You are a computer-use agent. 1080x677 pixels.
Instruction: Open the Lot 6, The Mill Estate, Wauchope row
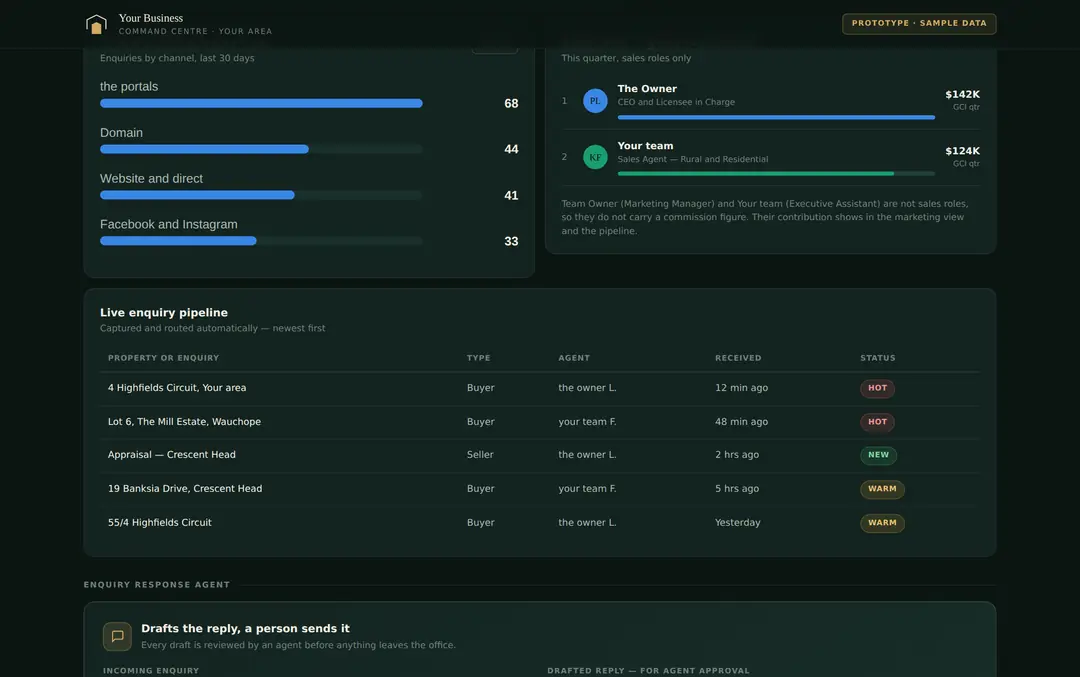[x=540, y=422]
